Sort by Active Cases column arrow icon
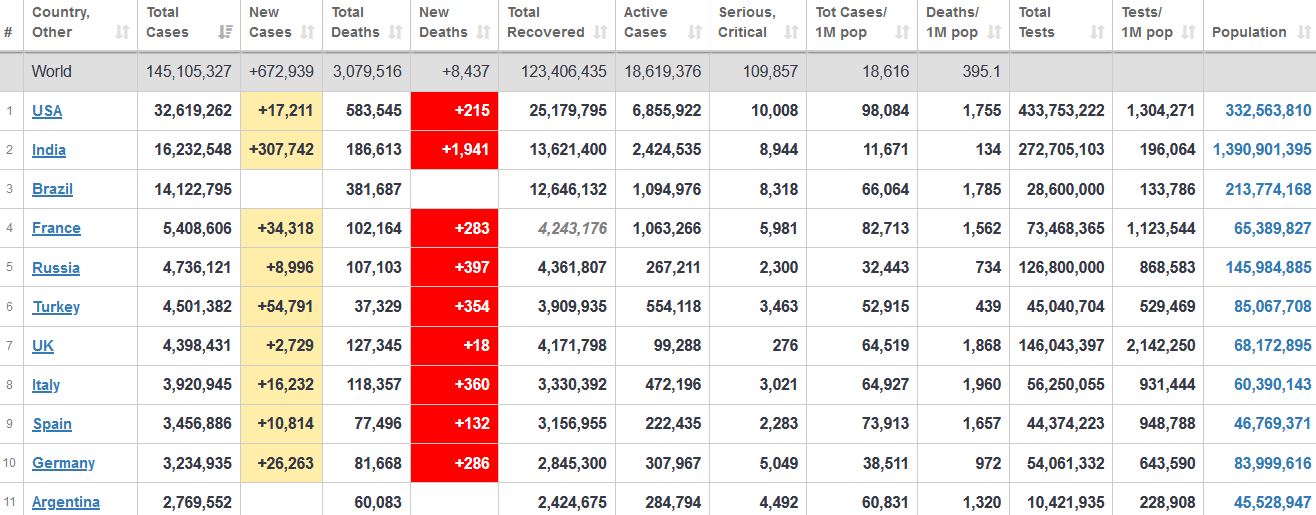1316x515 pixels. pos(695,32)
